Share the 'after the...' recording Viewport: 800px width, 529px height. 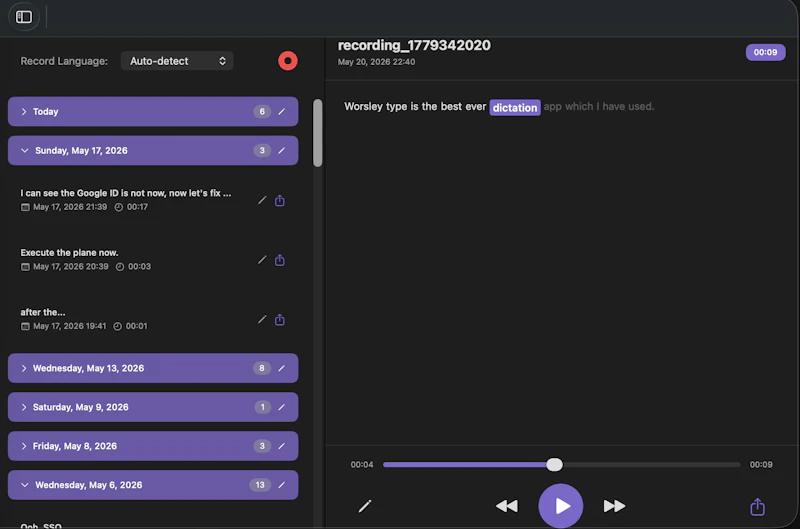pos(280,319)
